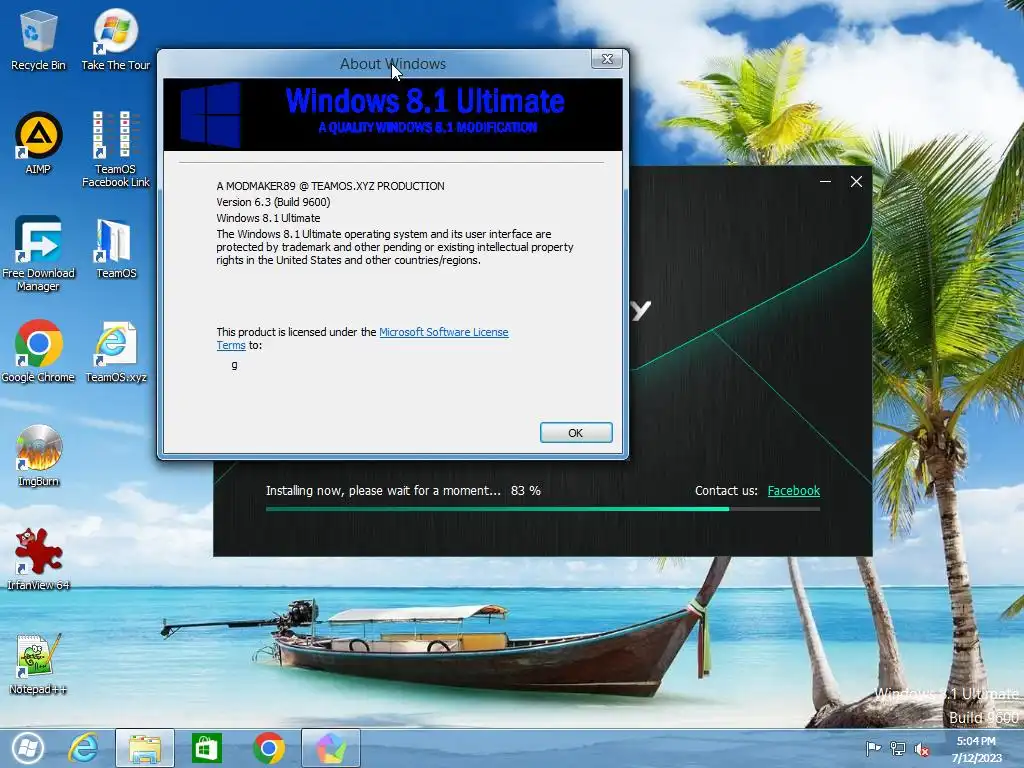1024x768 pixels.
Task: Click OK in About Windows dialog
Action: point(576,432)
